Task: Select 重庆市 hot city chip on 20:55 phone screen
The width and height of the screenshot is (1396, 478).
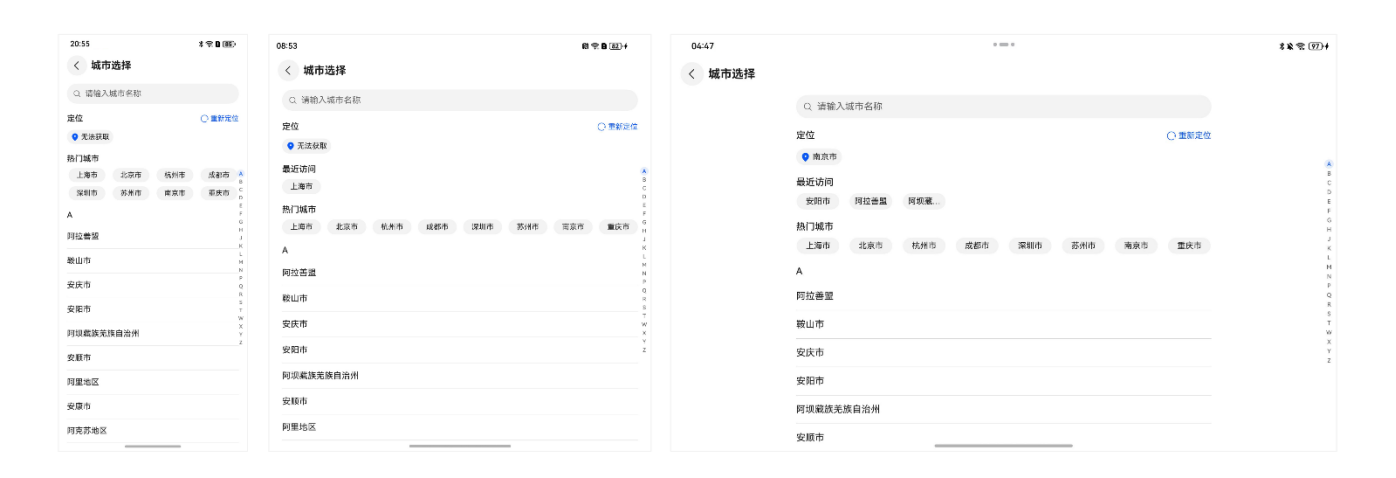Action: click(x=219, y=193)
